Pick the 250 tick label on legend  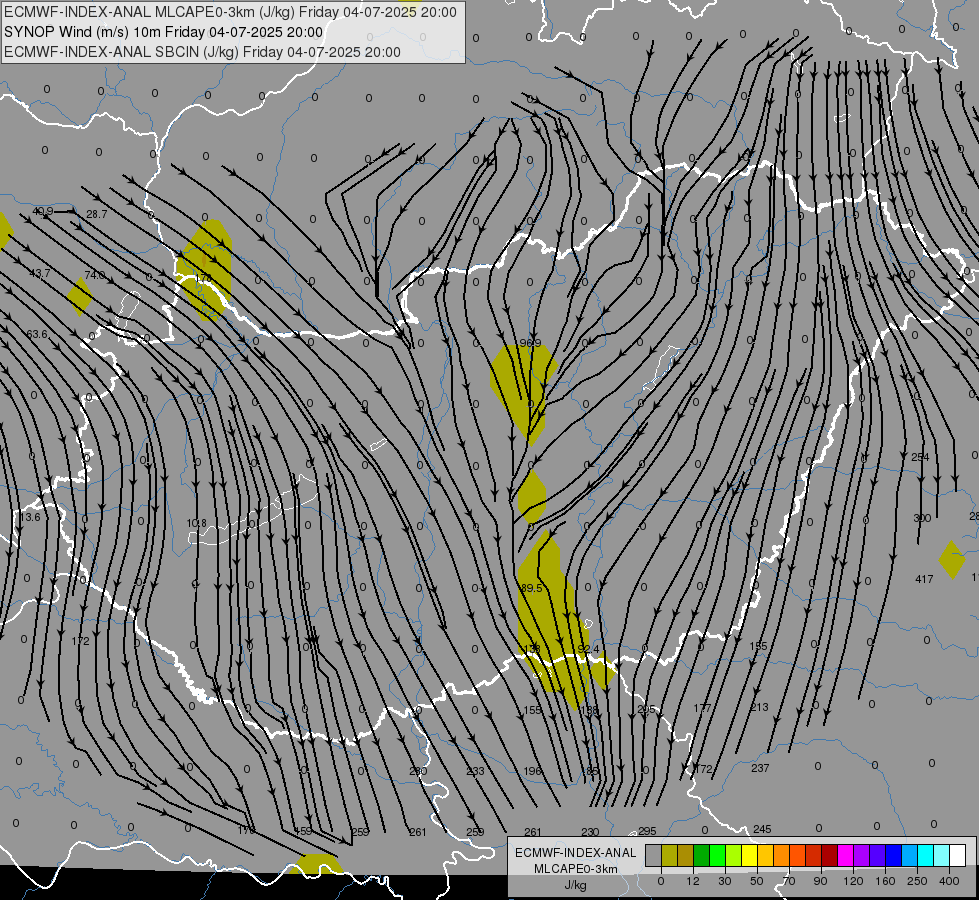(x=917, y=881)
